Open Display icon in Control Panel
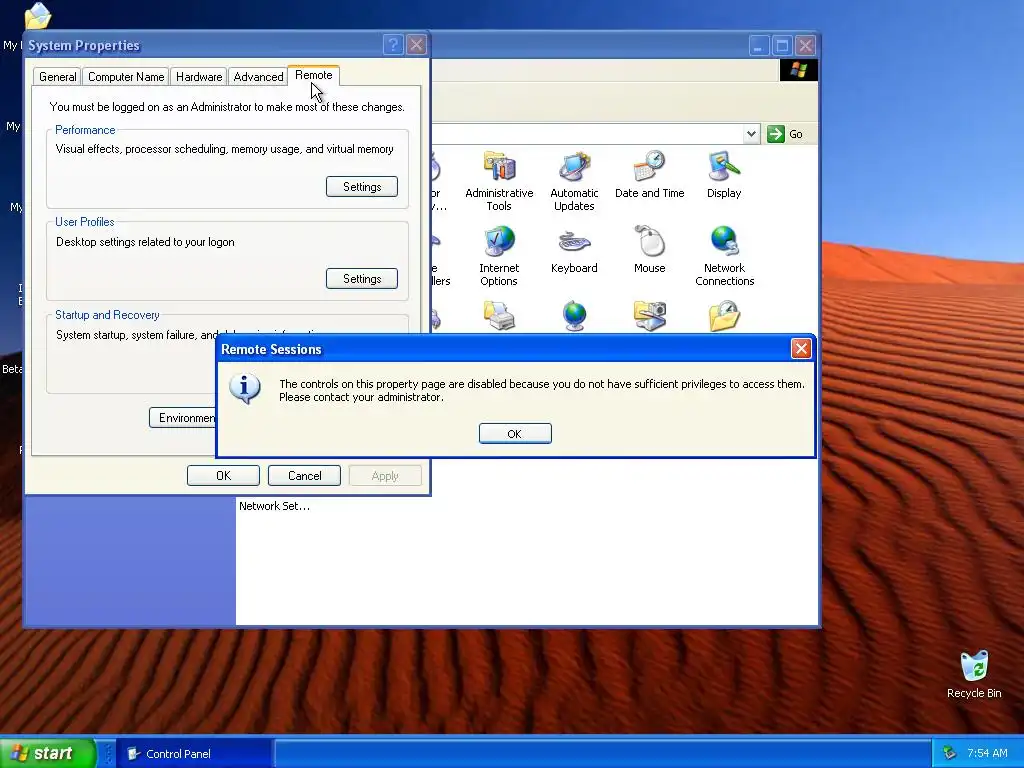This screenshot has width=1024, height=768. (x=724, y=174)
